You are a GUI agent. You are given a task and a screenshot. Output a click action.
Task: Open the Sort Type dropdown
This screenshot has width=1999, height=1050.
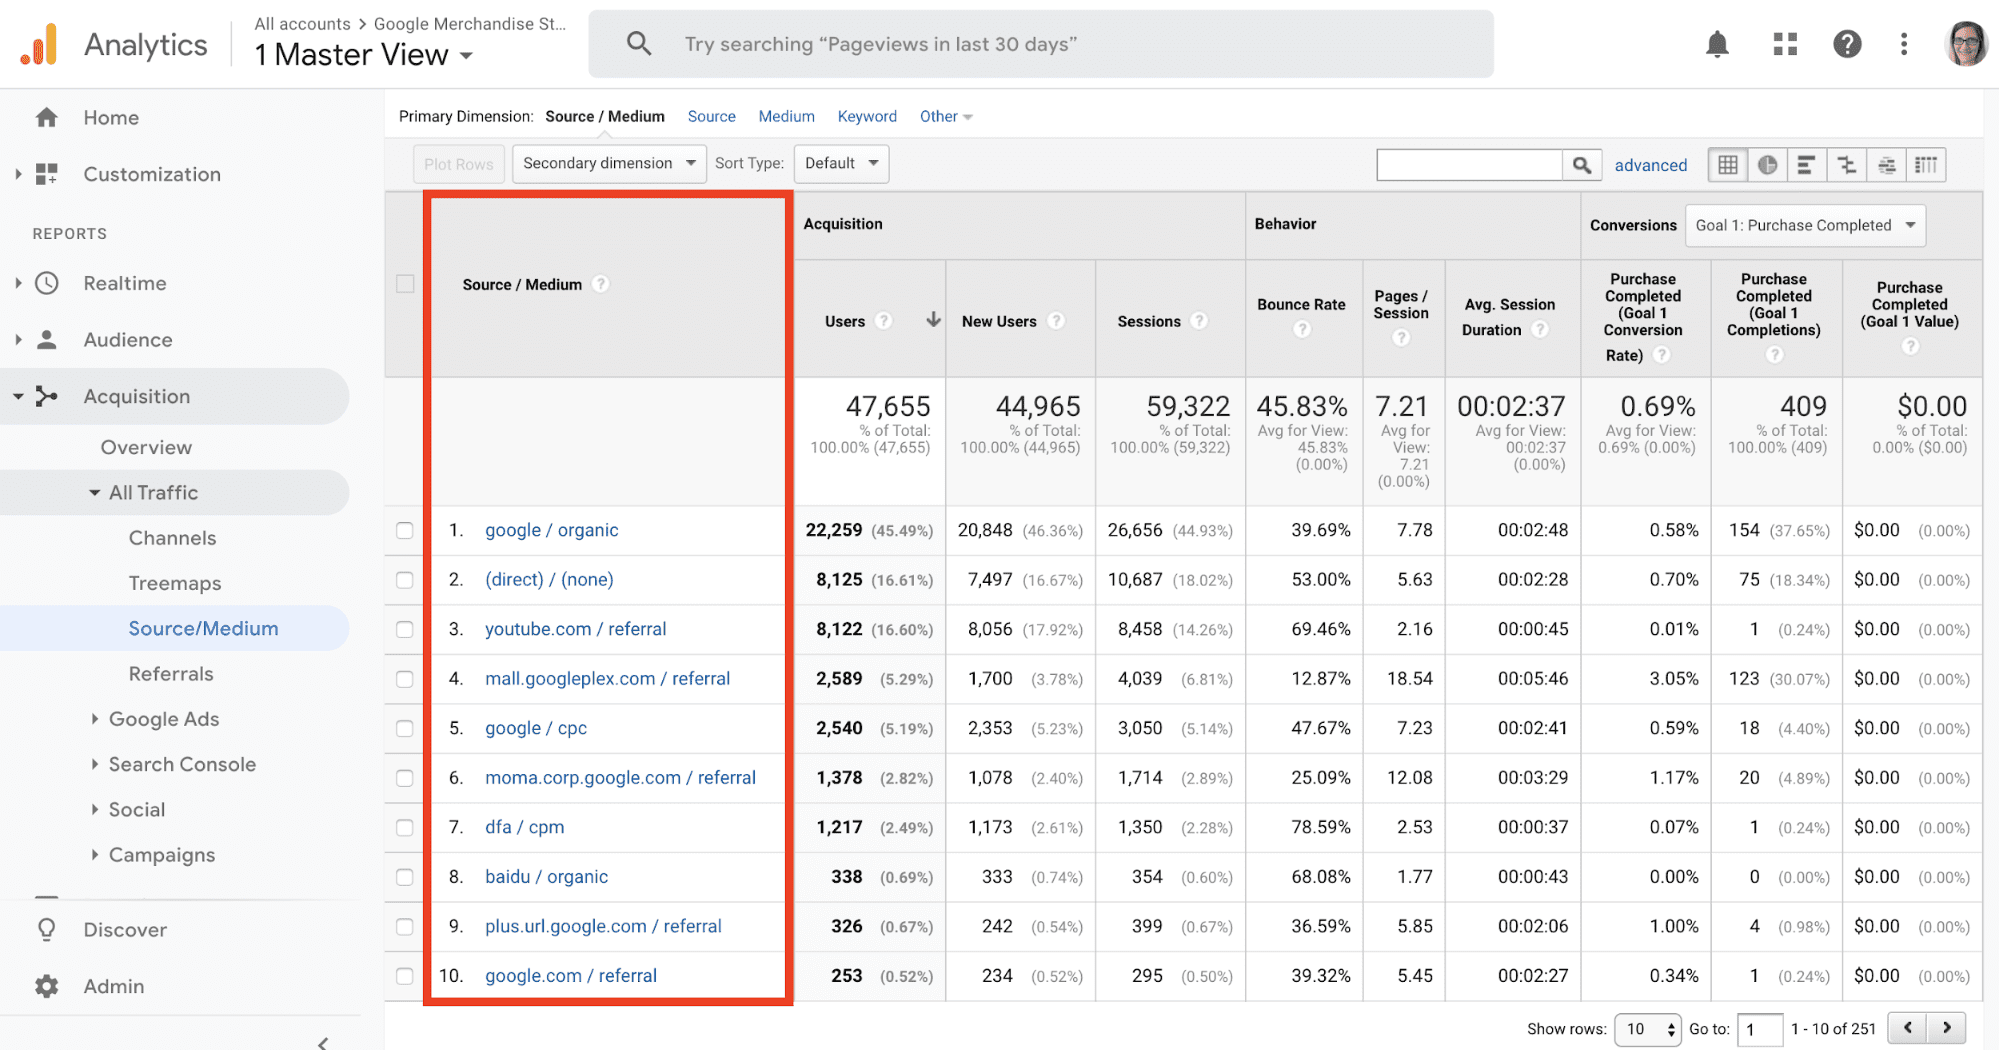click(840, 163)
